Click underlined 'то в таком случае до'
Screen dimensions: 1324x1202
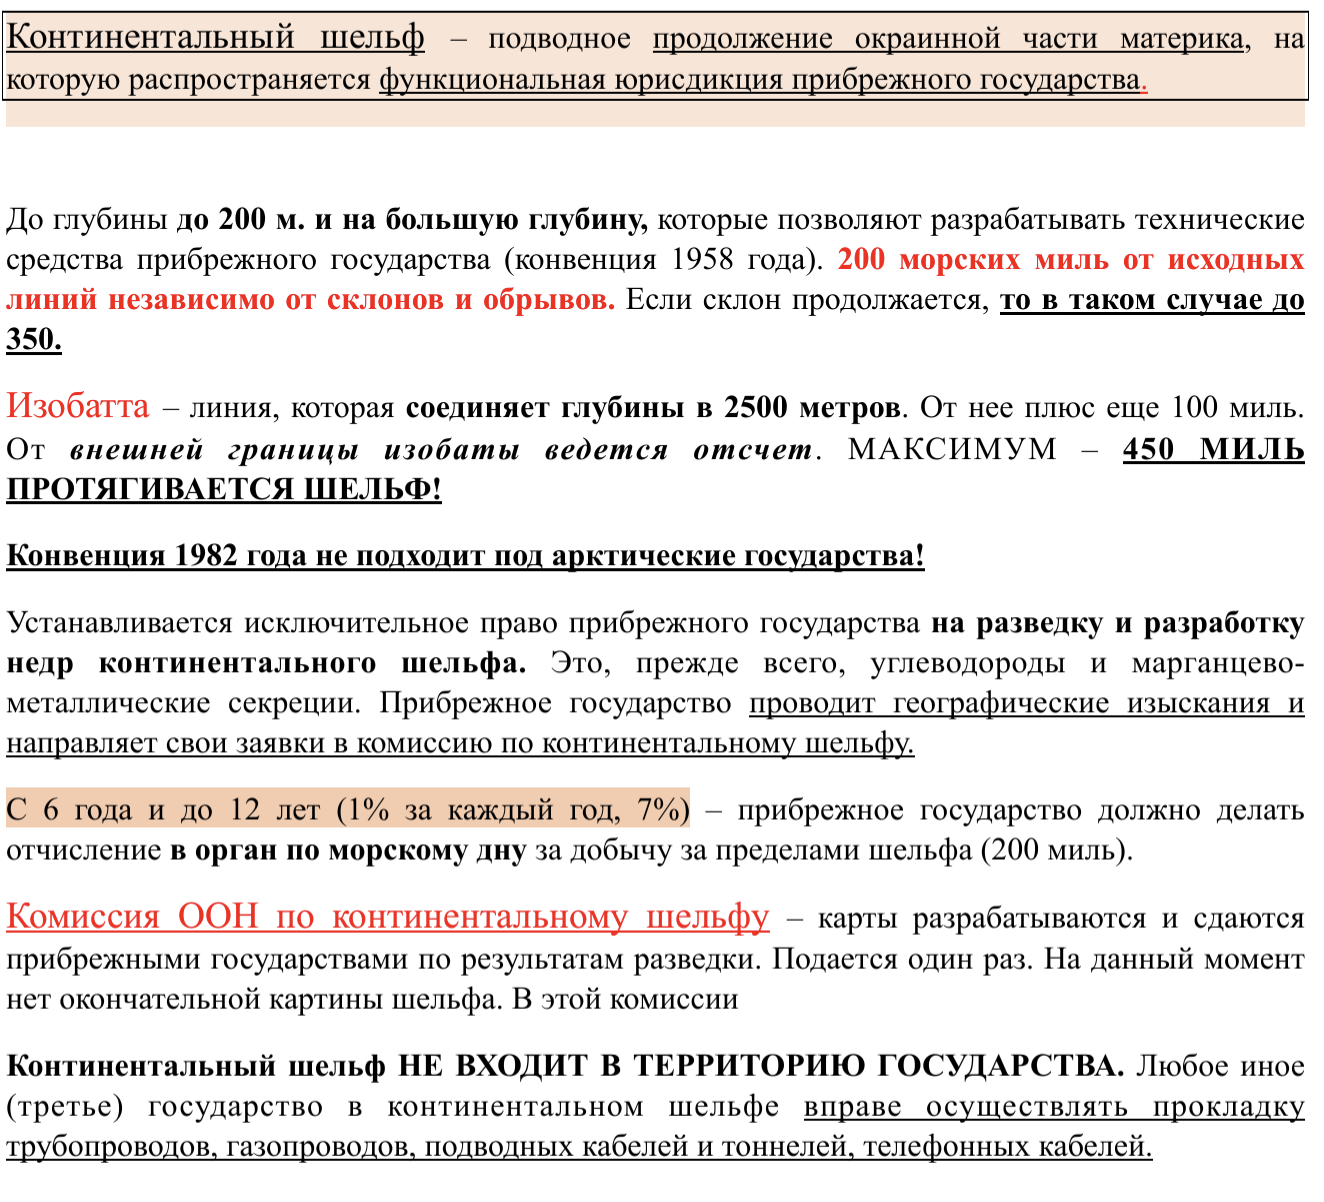point(1152,299)
